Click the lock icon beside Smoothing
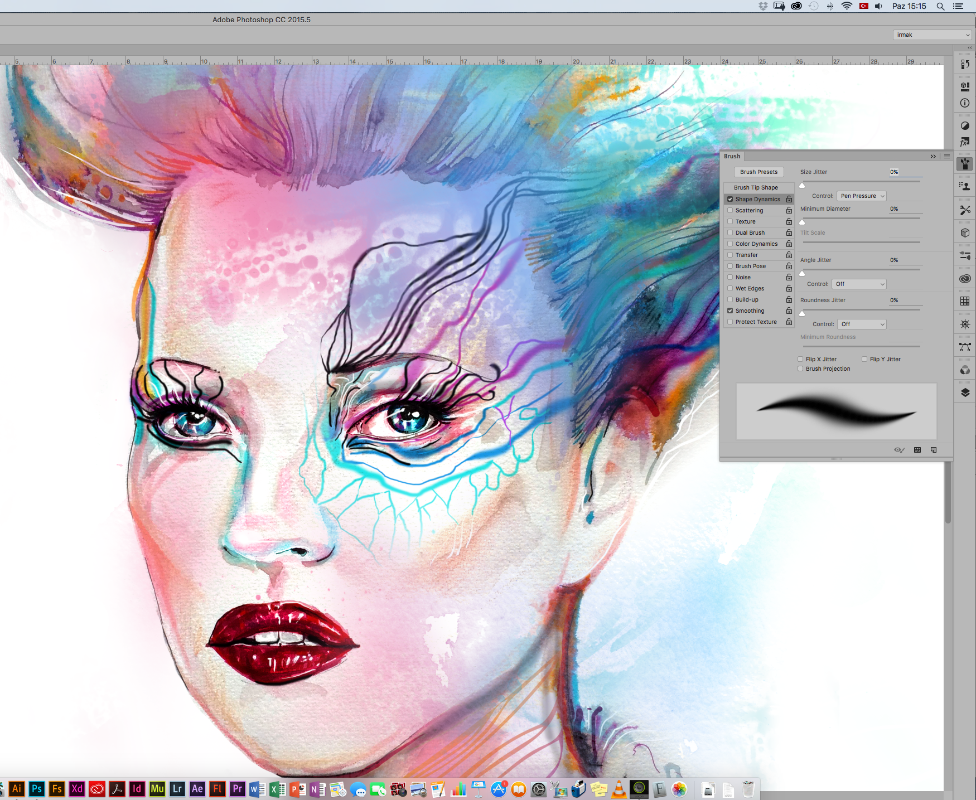 tap(789, 311)
